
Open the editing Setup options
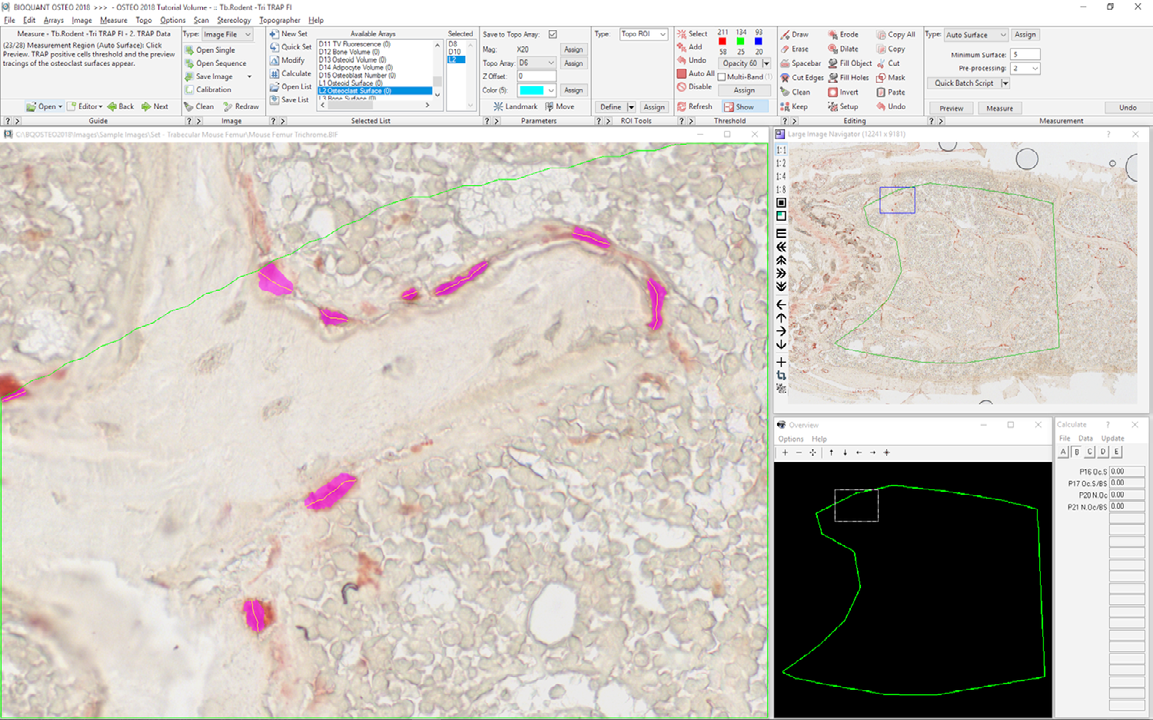tap(843, 107)
